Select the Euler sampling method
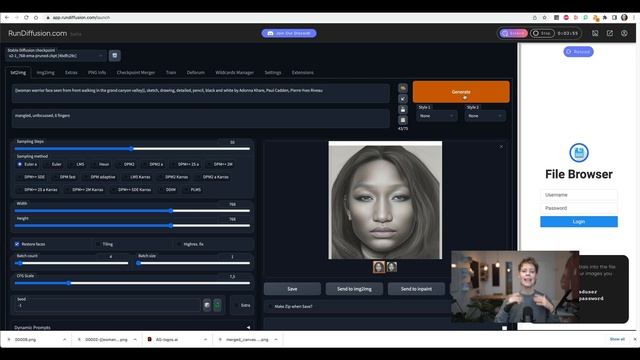The height and width of the screenshot is (360, 640). tap(53, 164)
